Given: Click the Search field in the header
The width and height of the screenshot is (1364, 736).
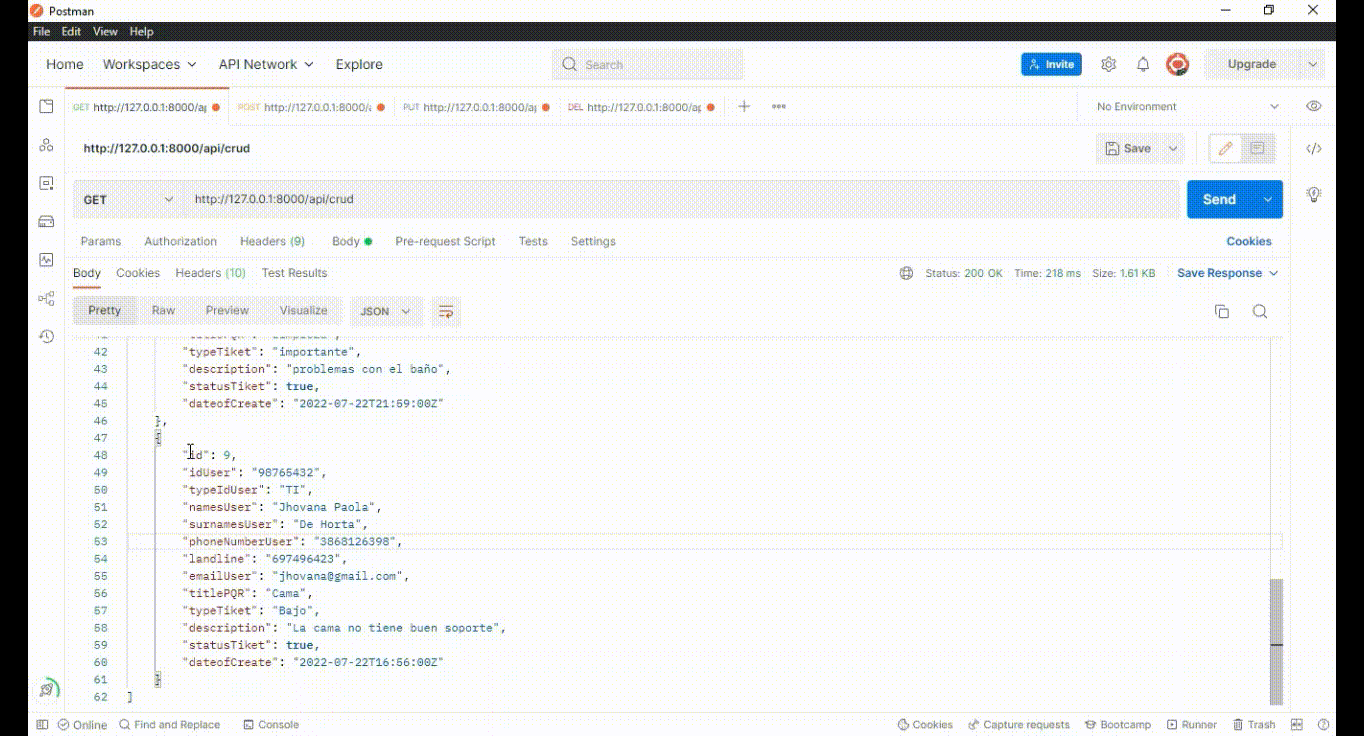Looking at the screenshot, I should pos(647,64).
